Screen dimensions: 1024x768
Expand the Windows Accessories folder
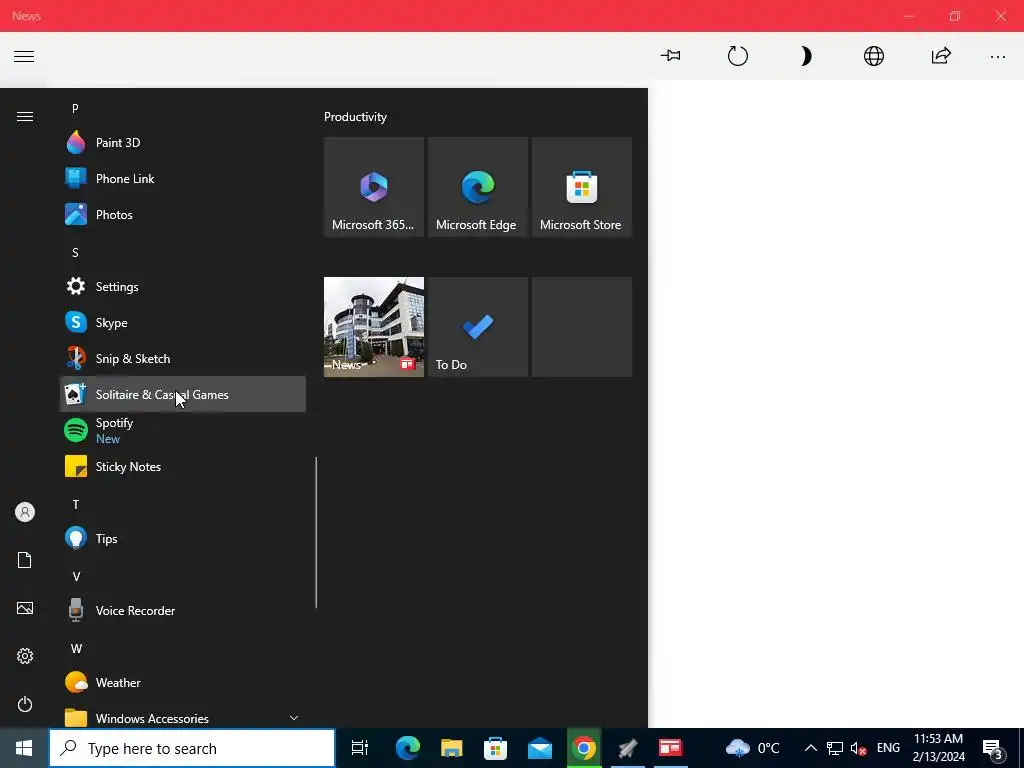(x=183, y=717)
